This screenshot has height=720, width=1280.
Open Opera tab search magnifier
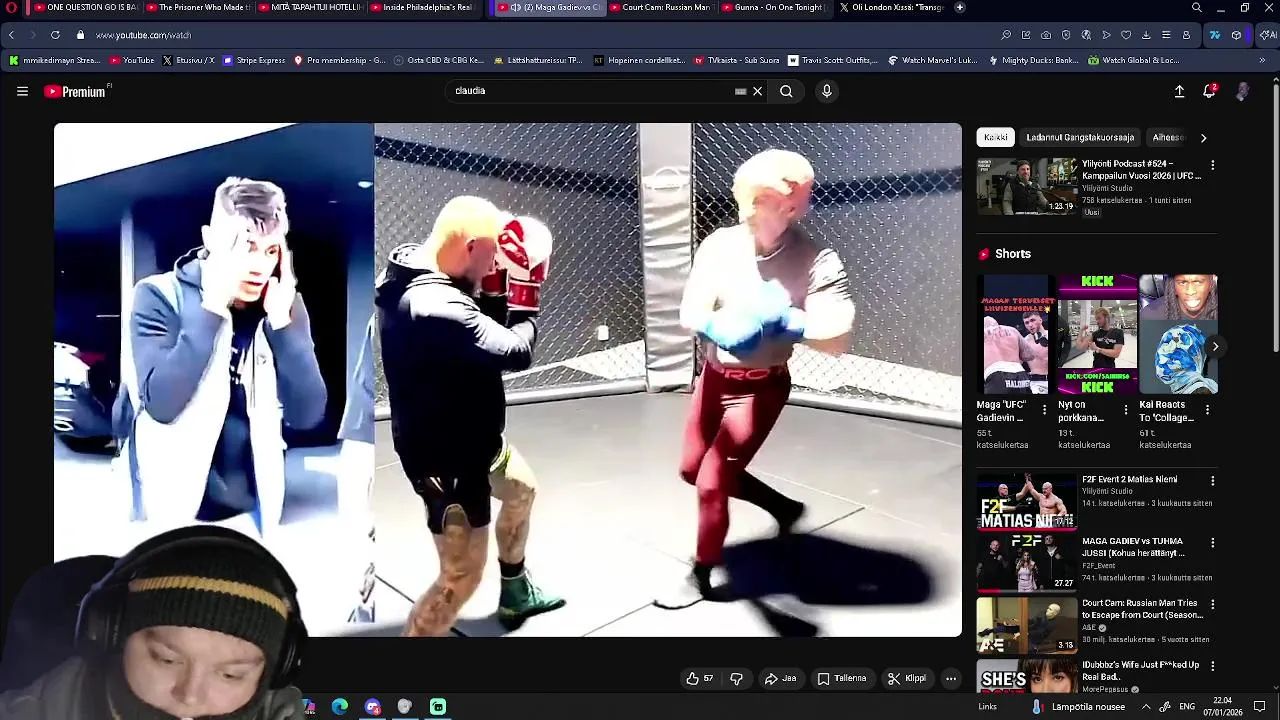[x=1196, y=8]
